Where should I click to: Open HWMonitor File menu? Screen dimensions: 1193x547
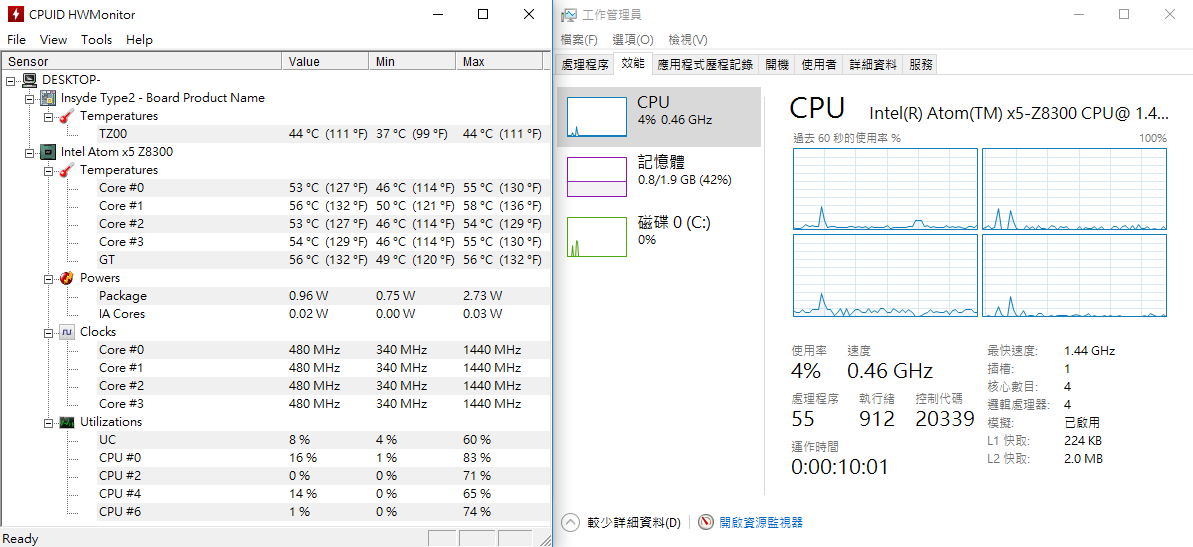16,40
